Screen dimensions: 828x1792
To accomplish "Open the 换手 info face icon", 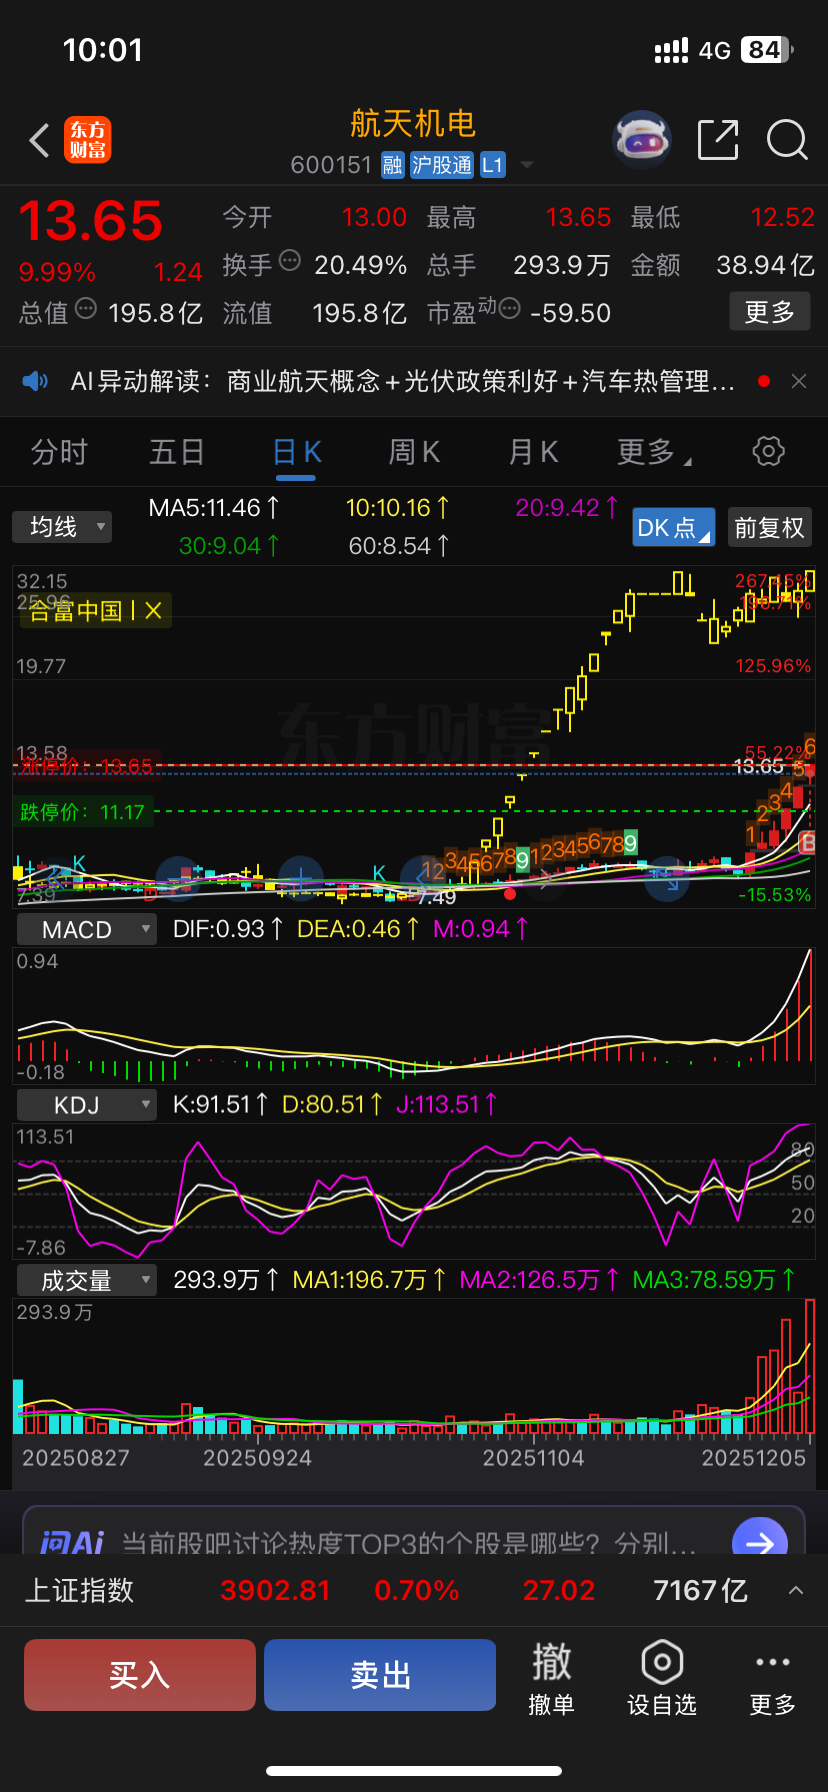I will [290, 261].
